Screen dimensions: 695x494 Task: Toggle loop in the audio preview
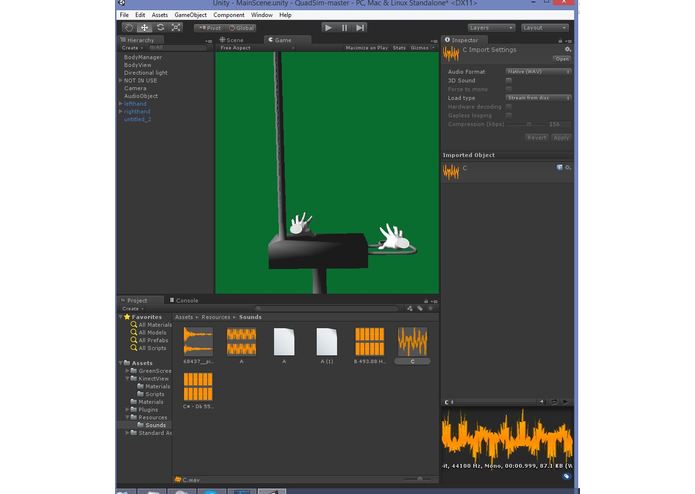554,402
